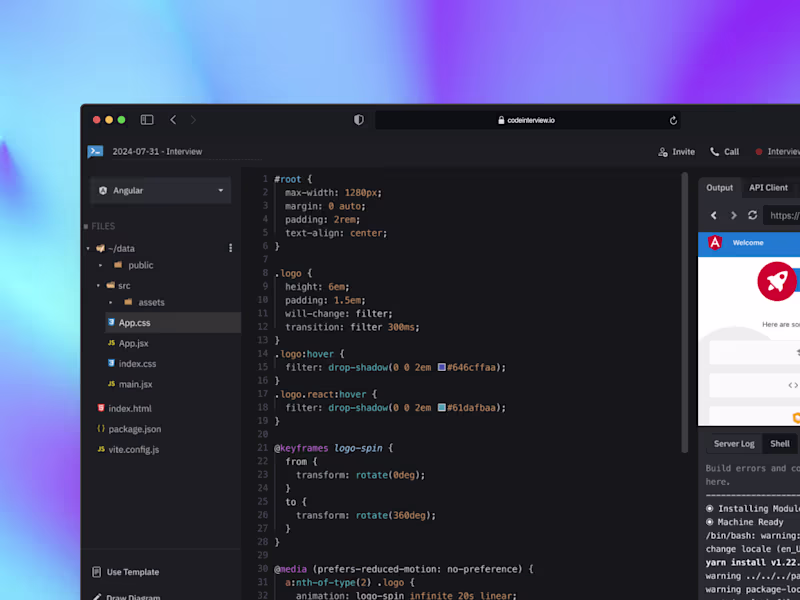Image resolution: width=800 pixels, height=600 pixels.
Task: Open package.json file
Action: pyautogui.click(x=134, y=429)
